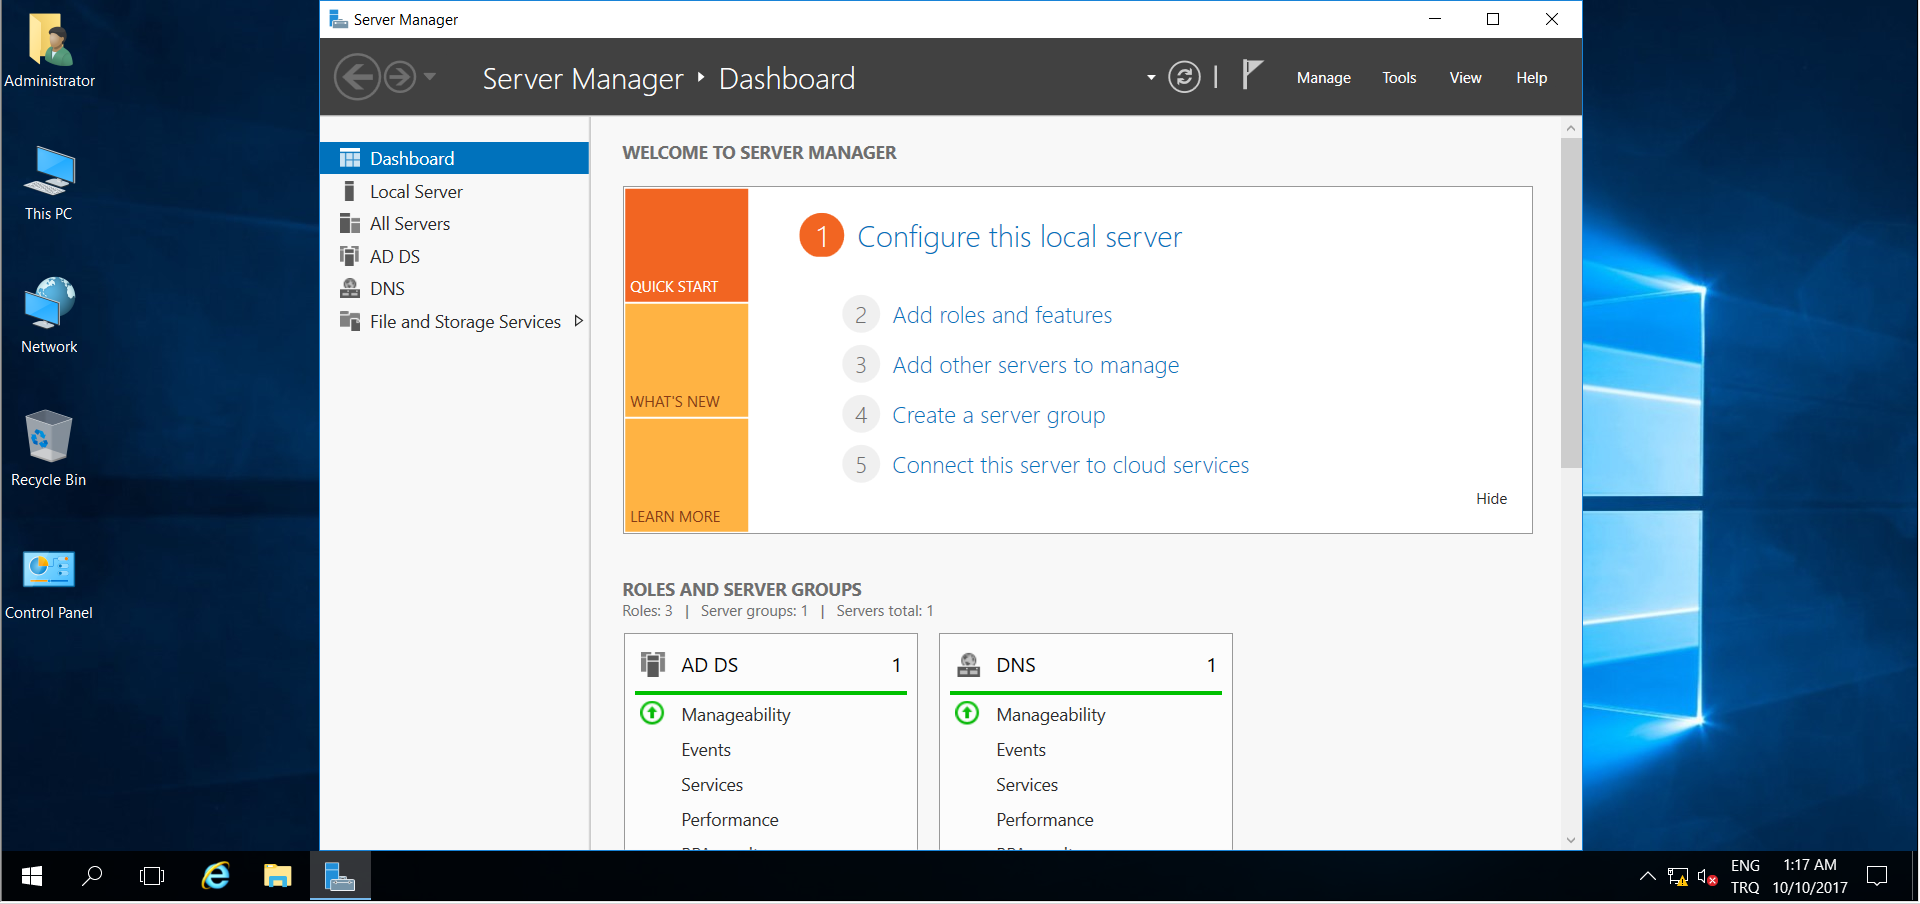This screenshot has height=904, width=1920.
Task: Click the AD DS icon in sidebar
Action: tap(350, 256)
